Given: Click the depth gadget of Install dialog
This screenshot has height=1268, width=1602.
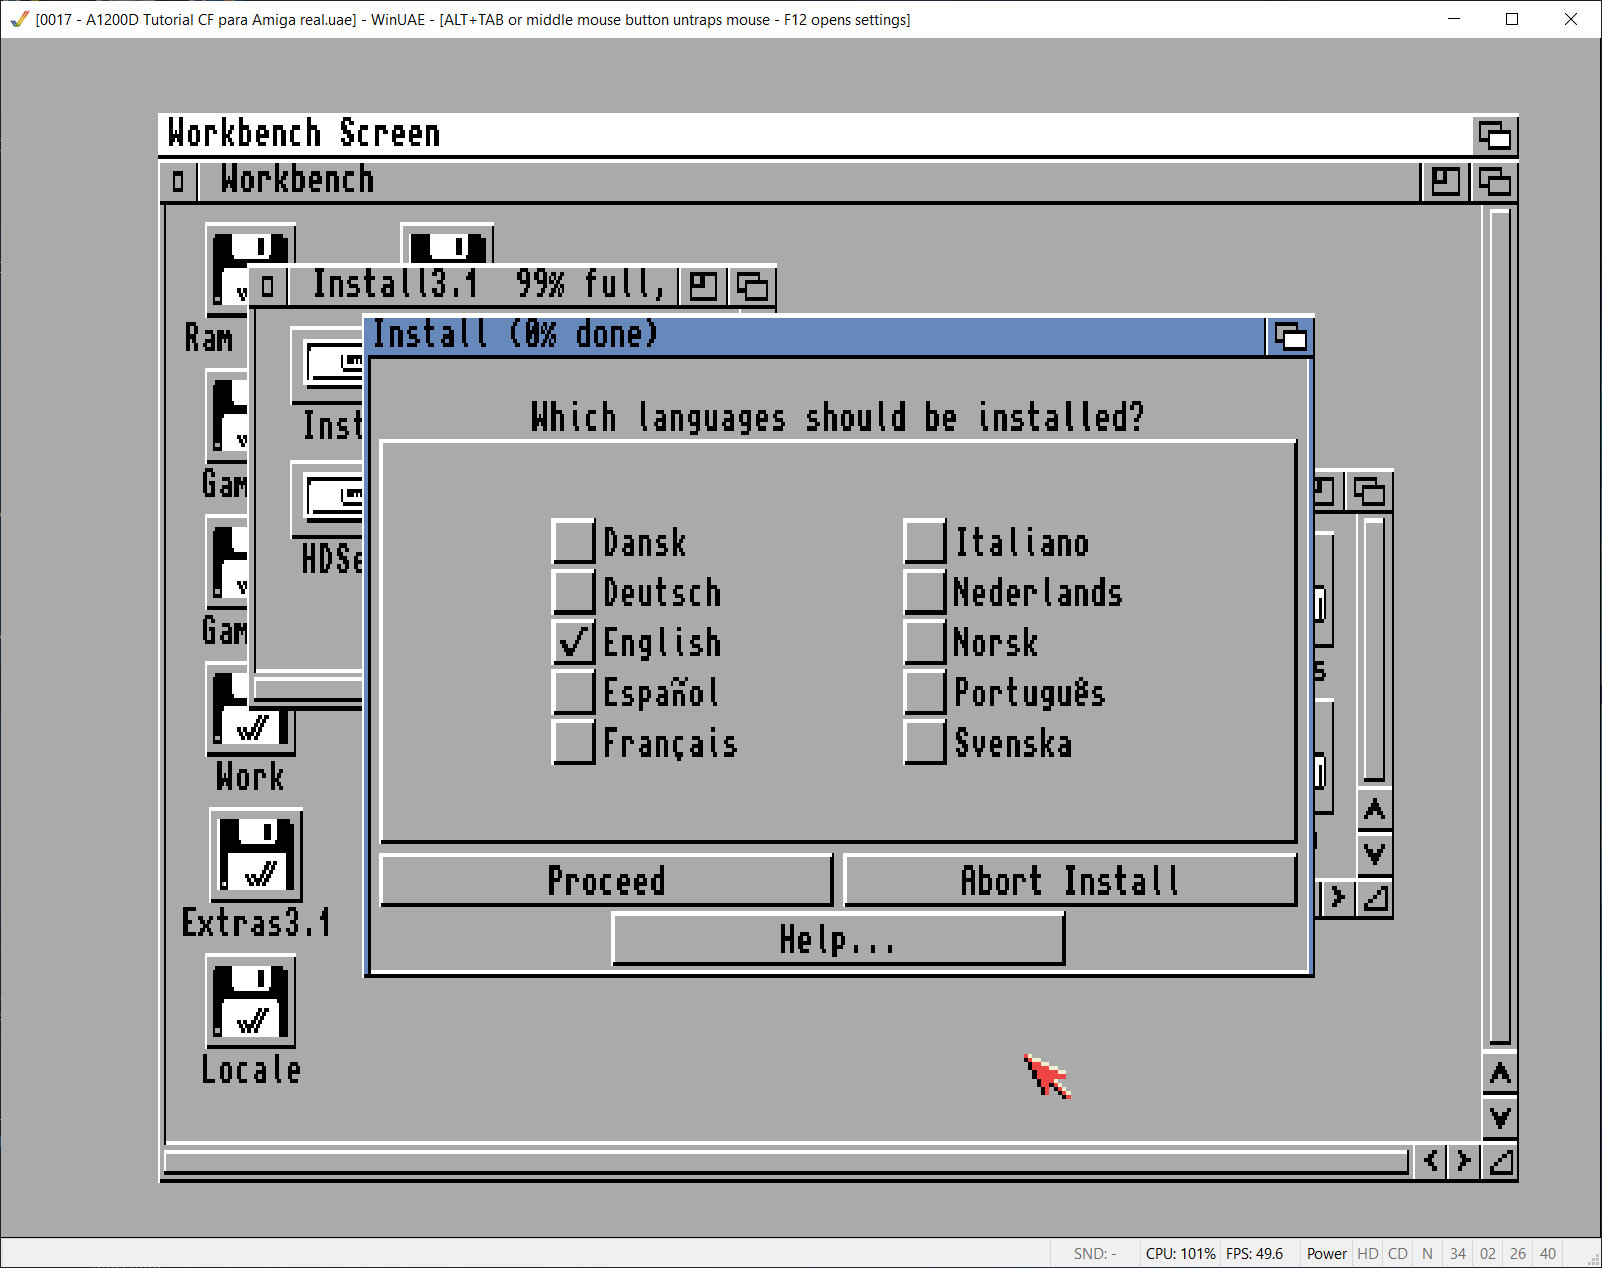Looking at the screenshot, I should [x=1290, y=337].
